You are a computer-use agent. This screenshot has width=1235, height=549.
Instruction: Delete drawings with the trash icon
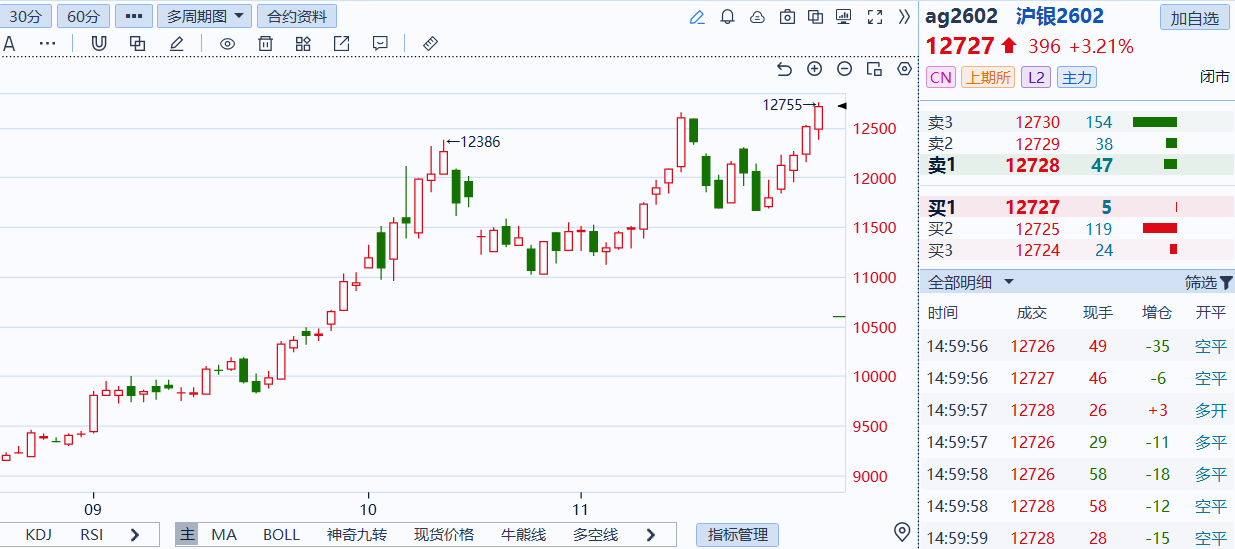(x=265, y=44)
